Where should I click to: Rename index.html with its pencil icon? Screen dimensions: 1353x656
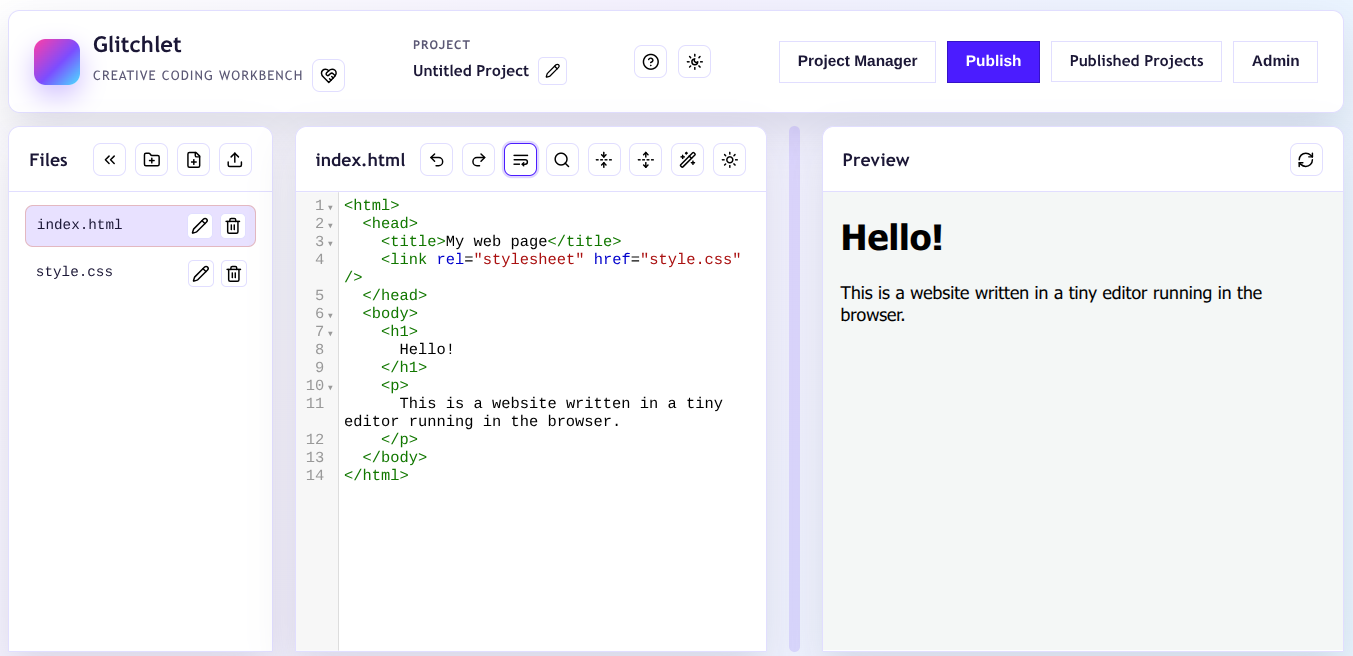tap(200, 226)
